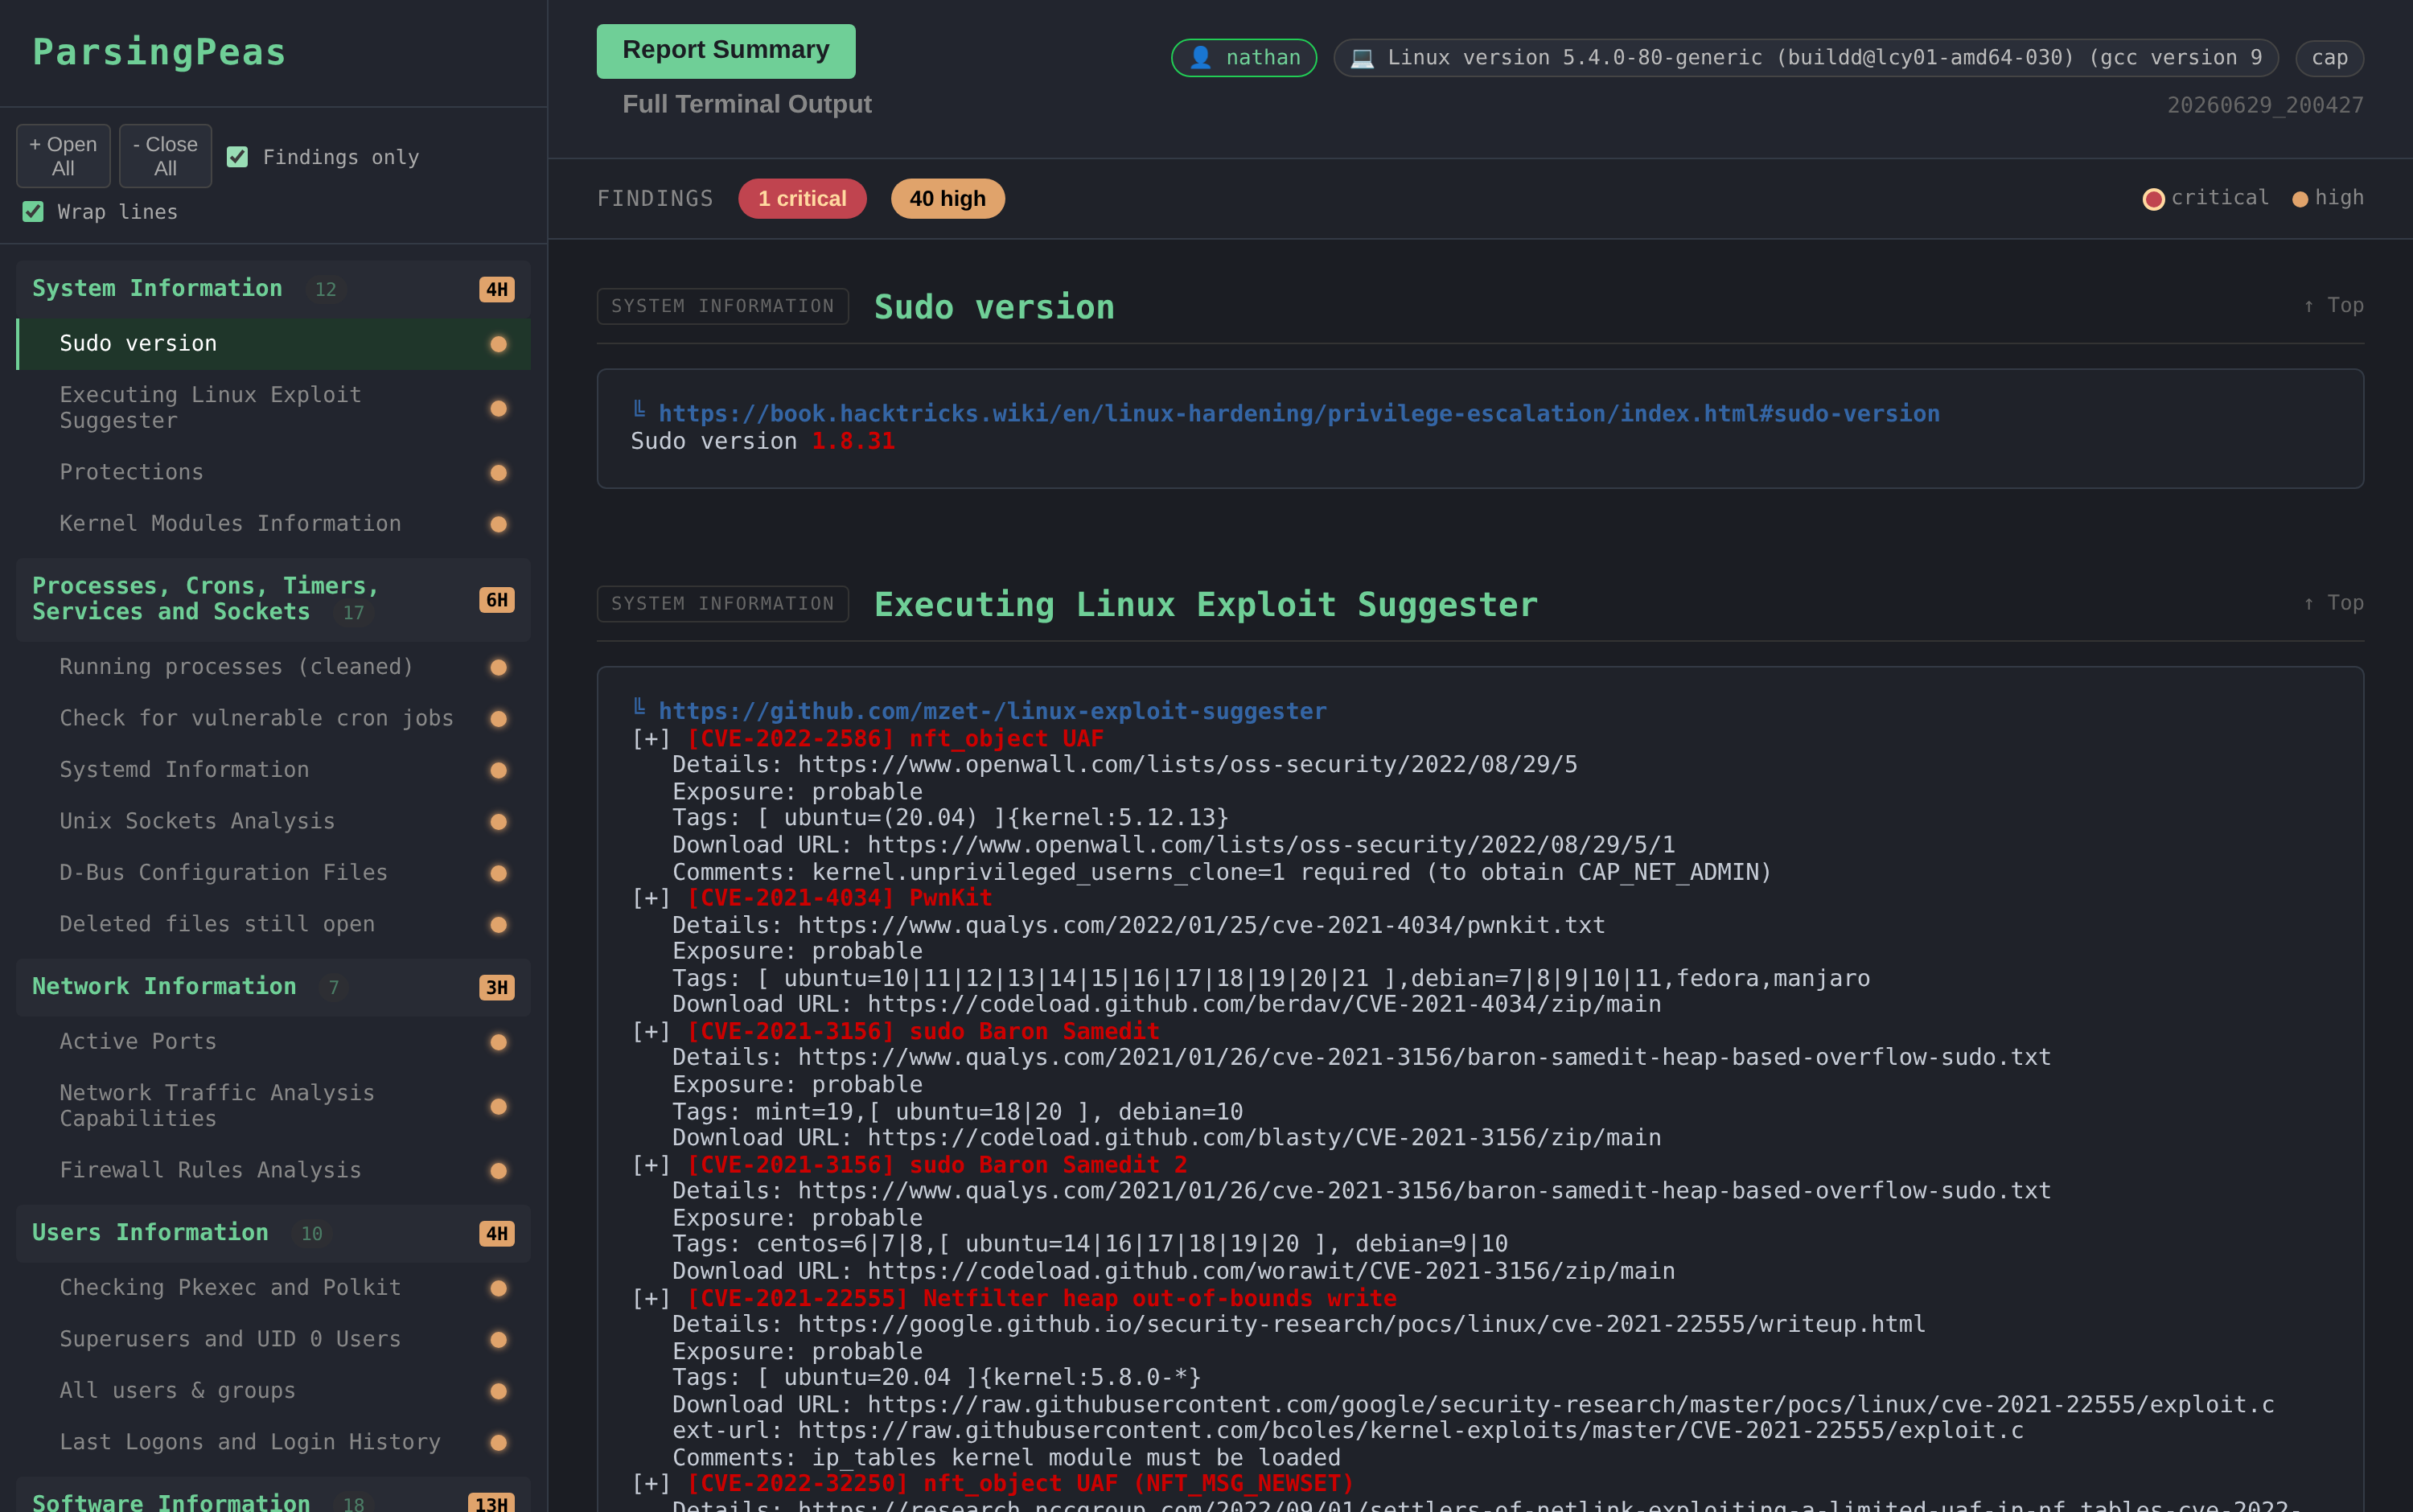Open Kernel Modules Information item
Image resolution: width=2413 pixels, height=1512 pixels.
(273, 524)
